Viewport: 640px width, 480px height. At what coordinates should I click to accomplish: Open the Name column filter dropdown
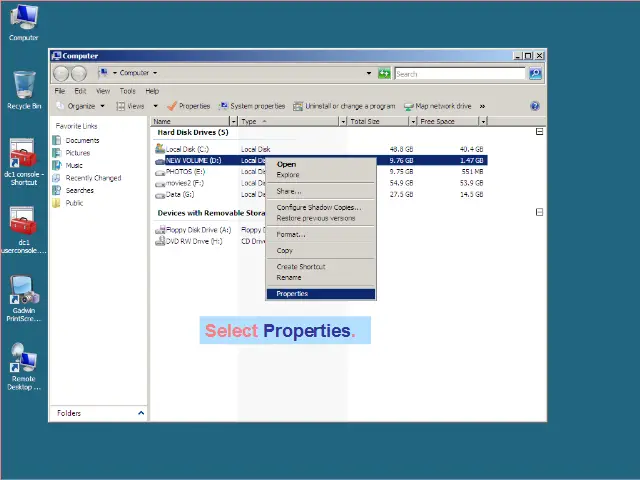pos(234,121)
